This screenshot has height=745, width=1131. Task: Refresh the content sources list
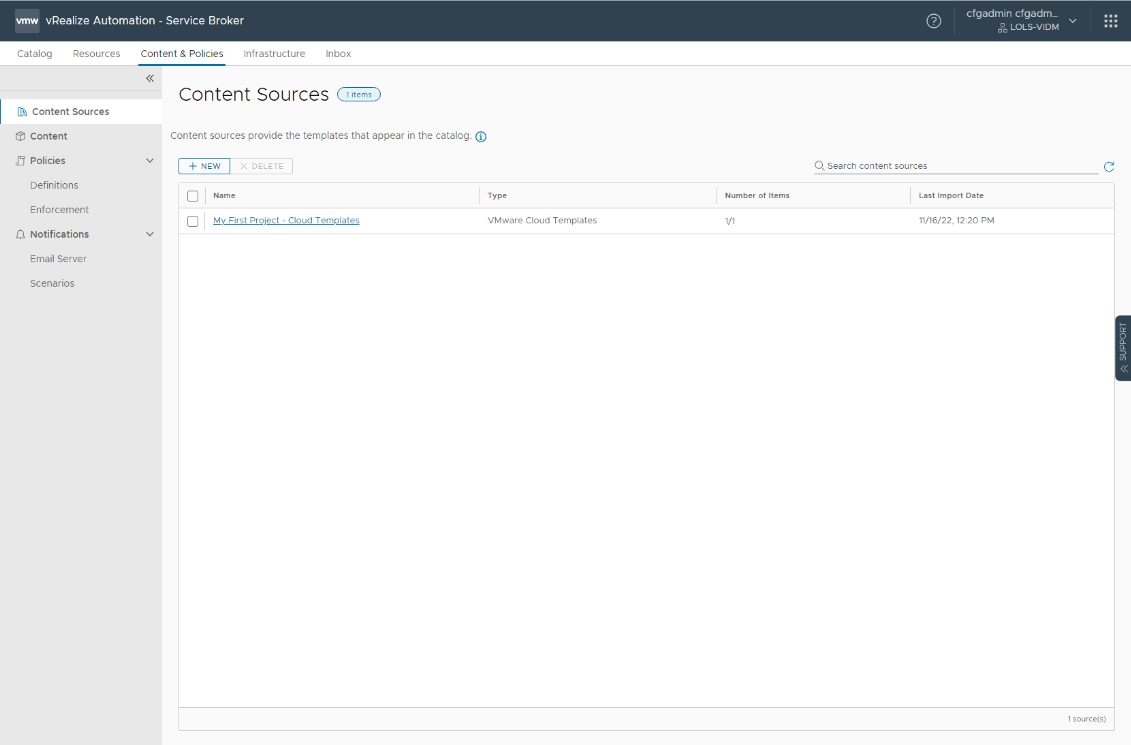click(1109, 167)
